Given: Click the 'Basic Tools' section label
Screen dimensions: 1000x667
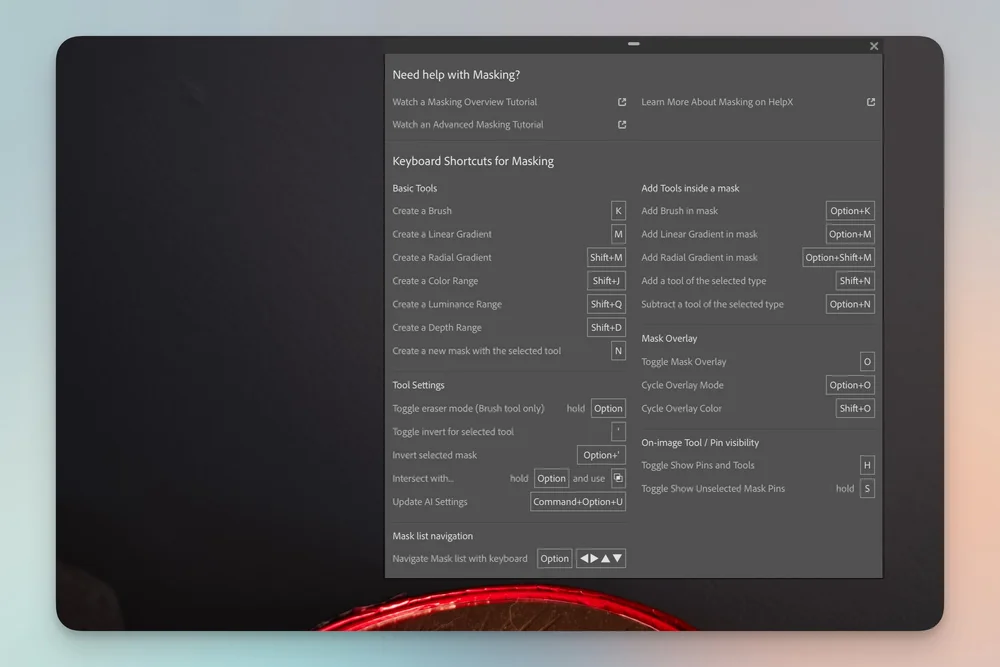Looking at the screenshot, I should [415, 188].
